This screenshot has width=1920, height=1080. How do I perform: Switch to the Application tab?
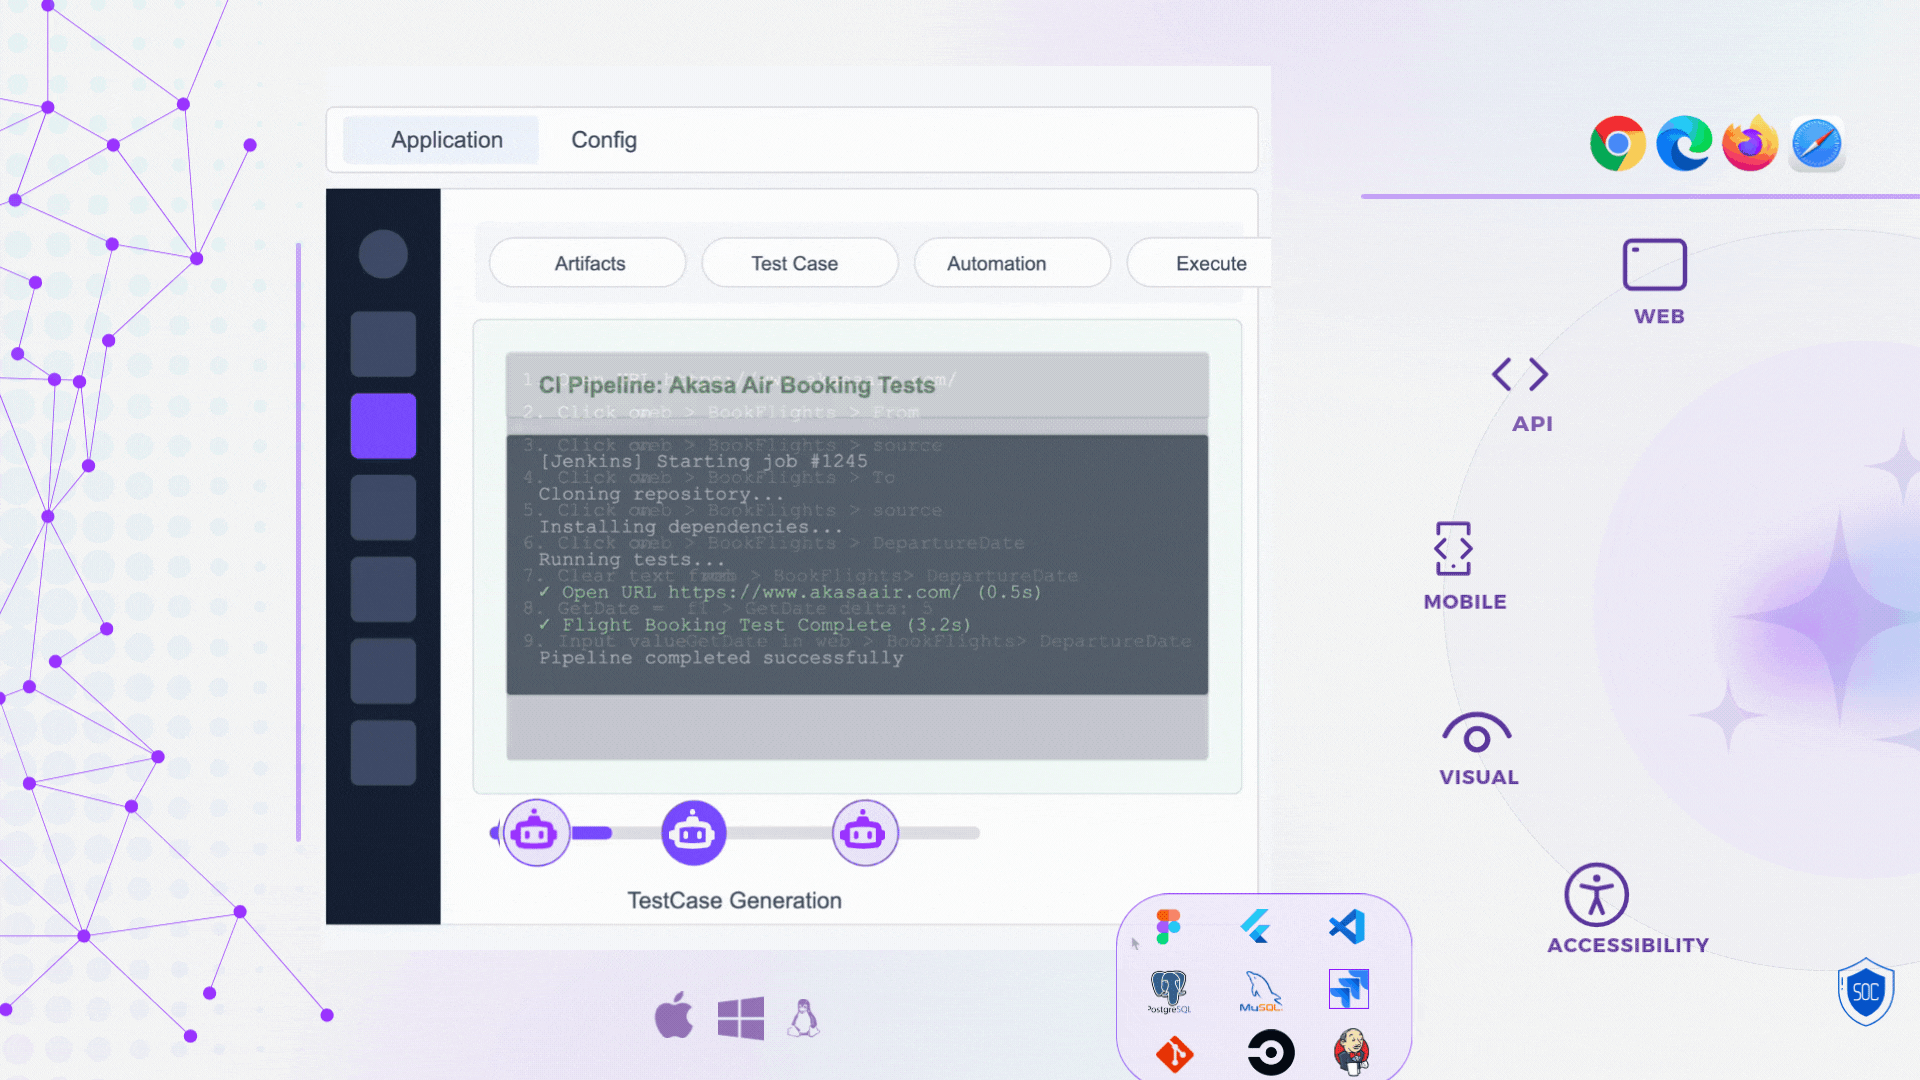point(441,140)
